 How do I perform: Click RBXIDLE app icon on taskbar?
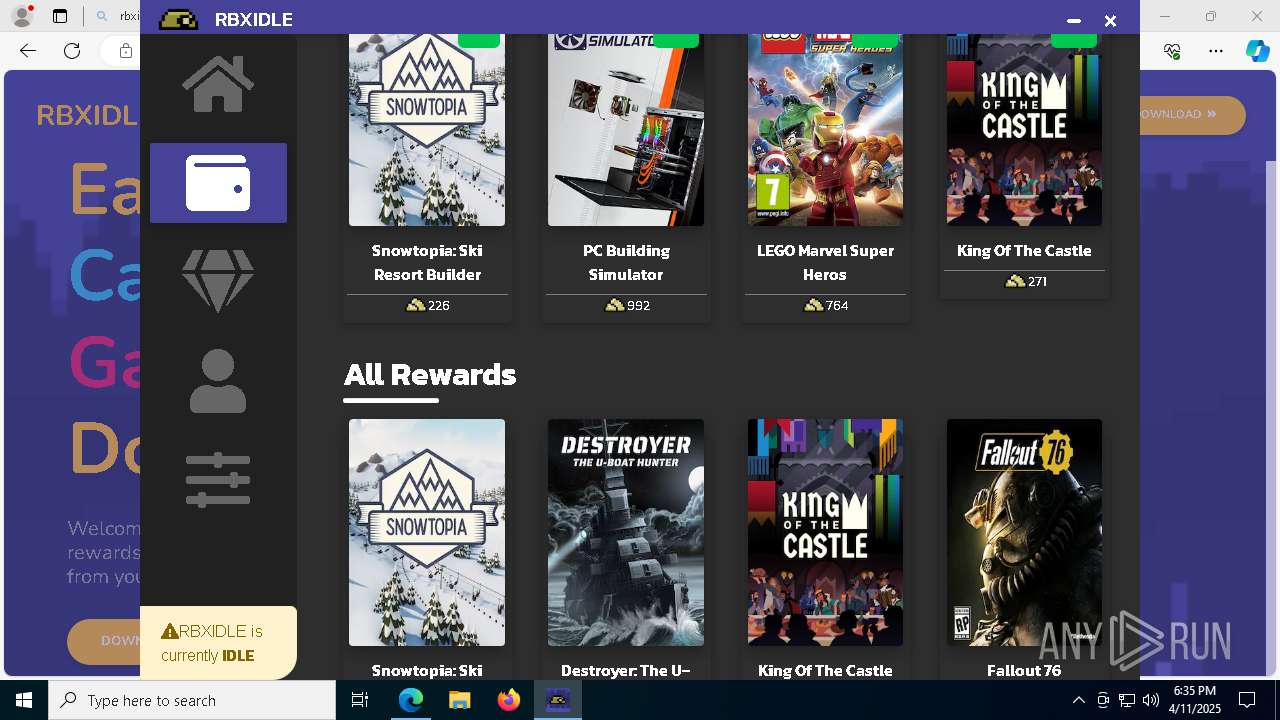pos(558,700)
